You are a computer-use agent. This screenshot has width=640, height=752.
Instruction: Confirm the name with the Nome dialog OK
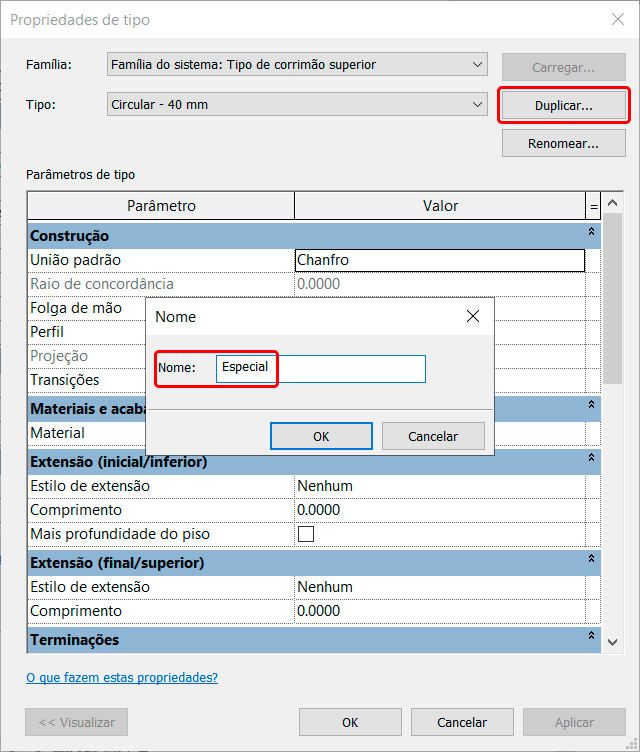321,436
